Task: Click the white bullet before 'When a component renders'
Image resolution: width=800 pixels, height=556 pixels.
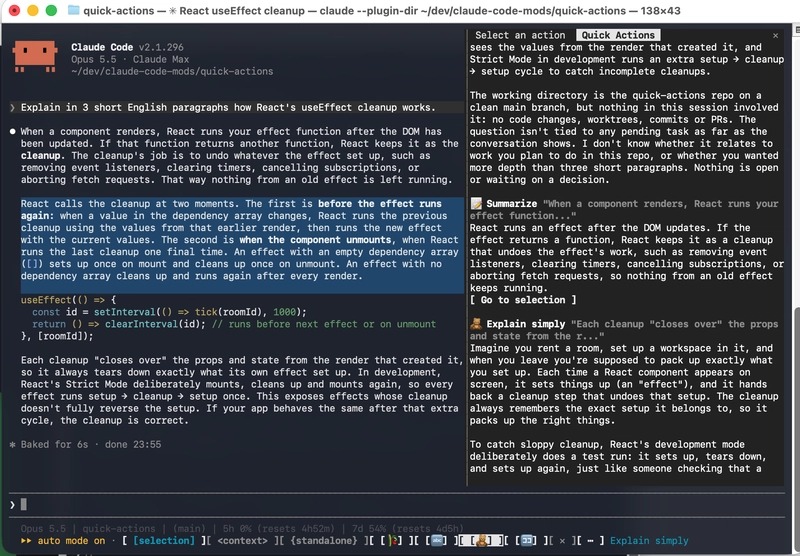Action: click(13, 131)
